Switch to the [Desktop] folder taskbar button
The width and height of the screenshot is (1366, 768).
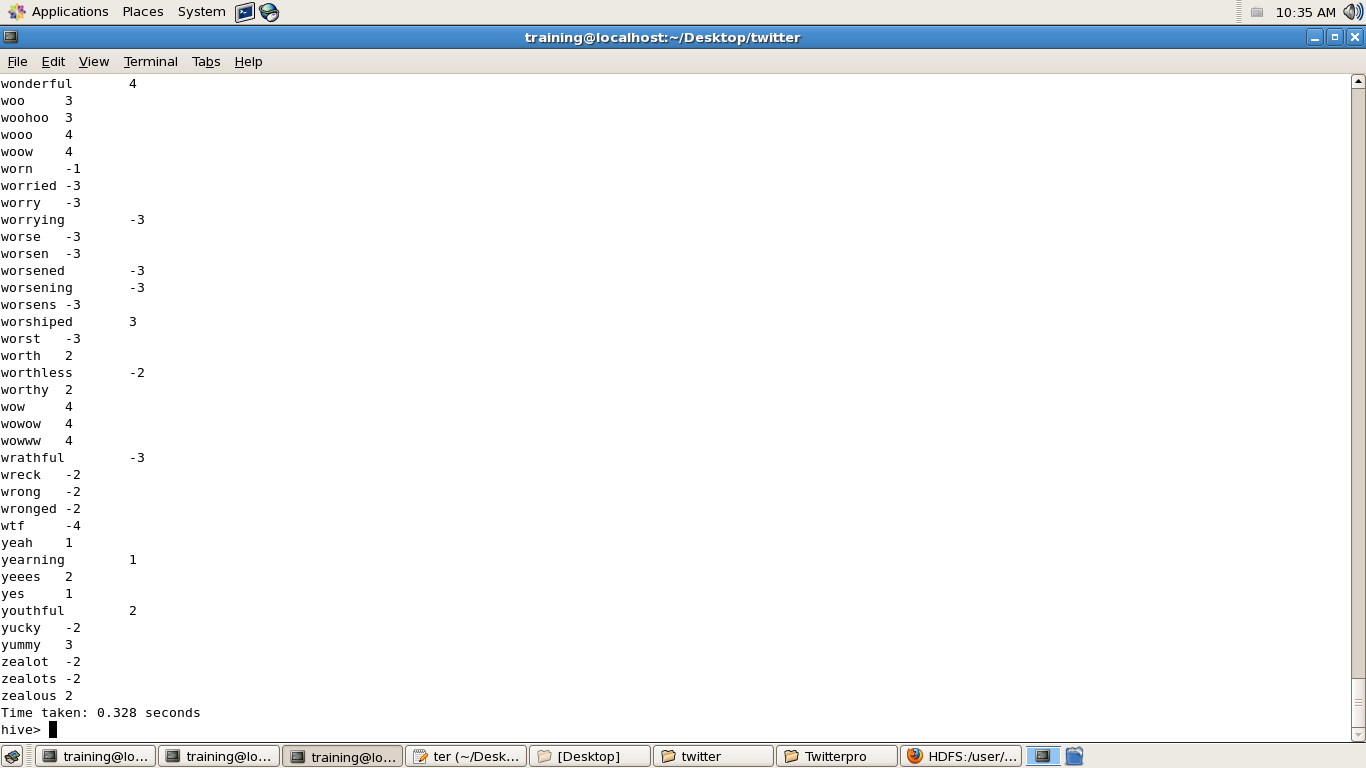coord(590,757)
